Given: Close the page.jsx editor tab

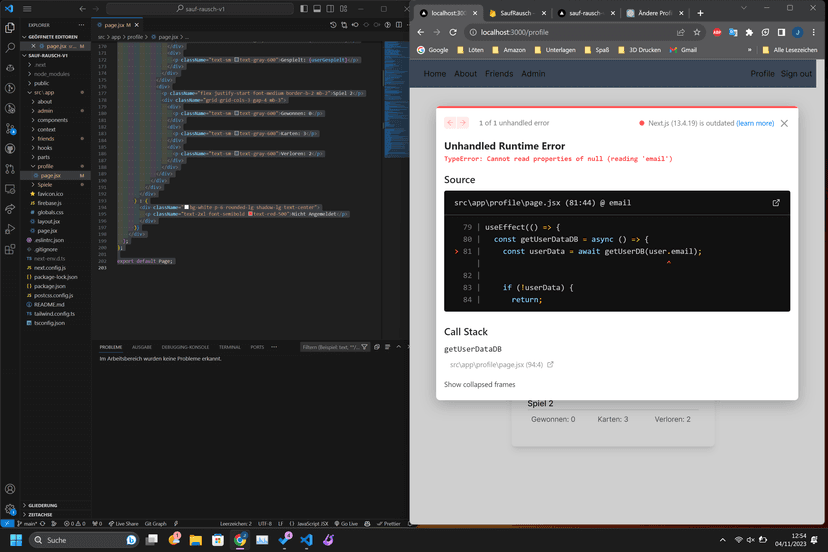Looking at the screenshot, I should pyautogui.click(x=137, y=25).
